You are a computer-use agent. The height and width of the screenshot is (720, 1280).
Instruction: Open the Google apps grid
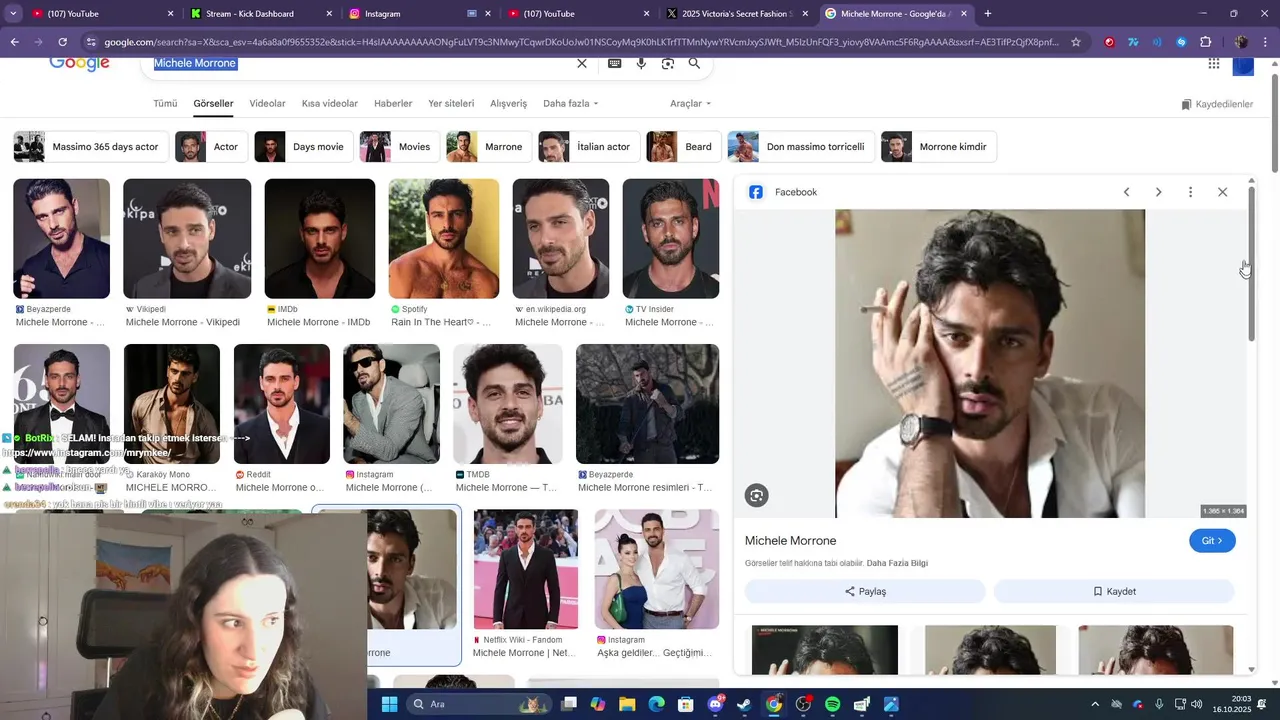(x=1214, y=63)
